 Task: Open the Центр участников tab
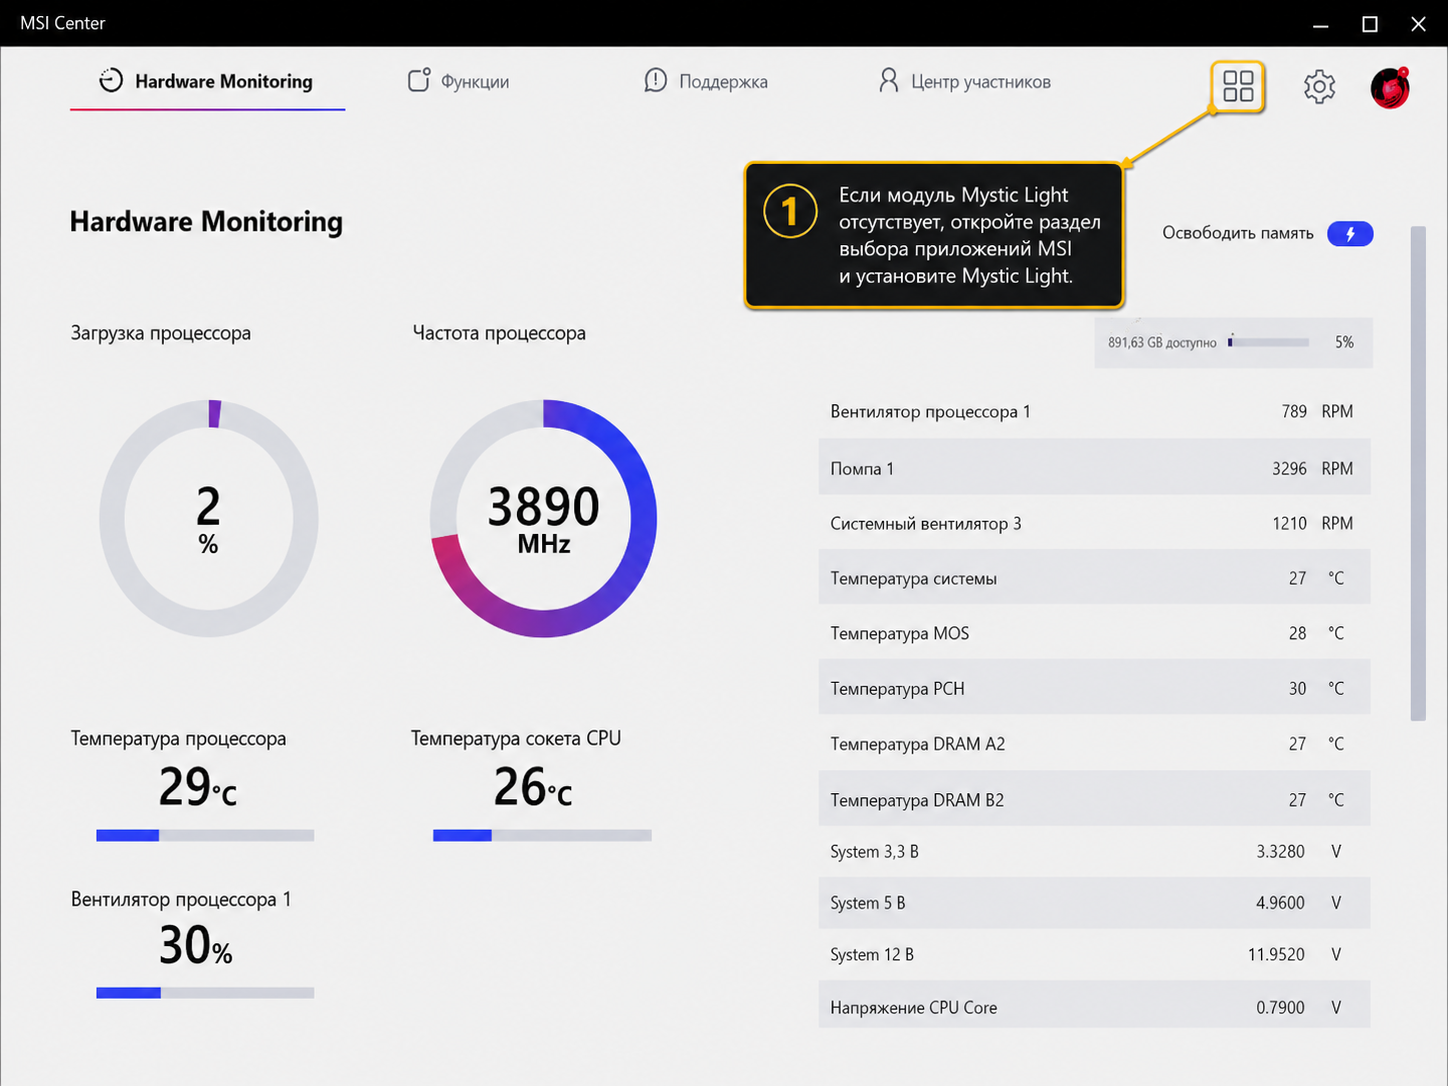[965, 81]
